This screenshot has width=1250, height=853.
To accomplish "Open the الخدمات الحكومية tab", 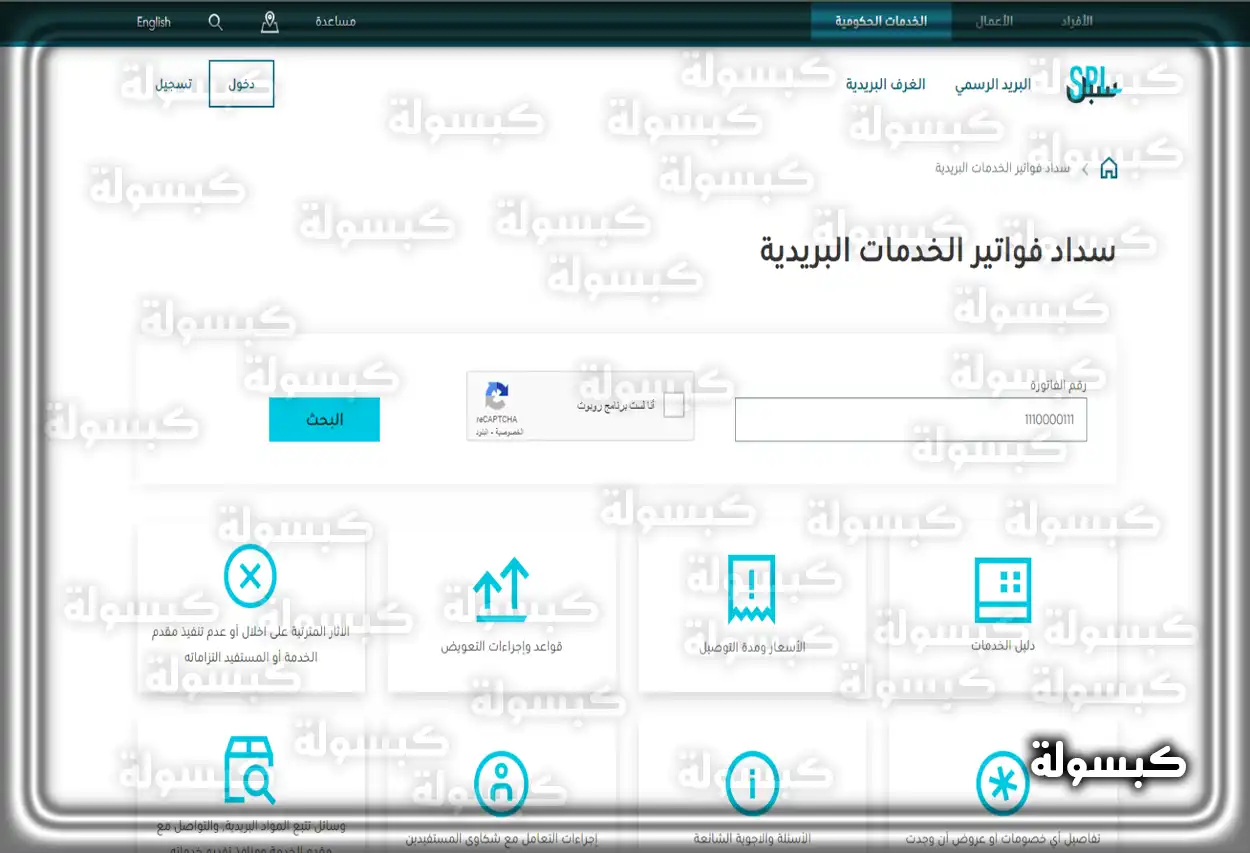I will (880, 20).
